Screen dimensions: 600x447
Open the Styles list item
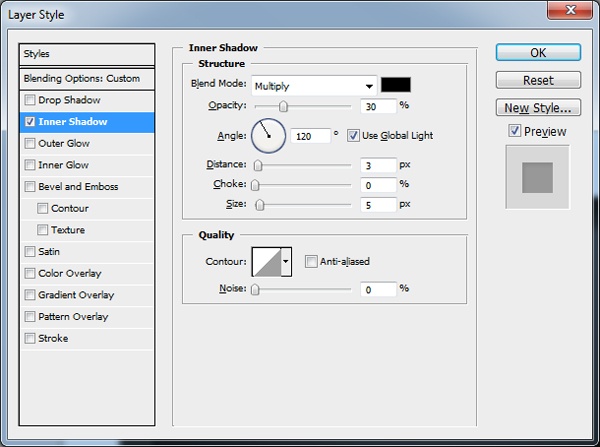click(x=88, y=54)
